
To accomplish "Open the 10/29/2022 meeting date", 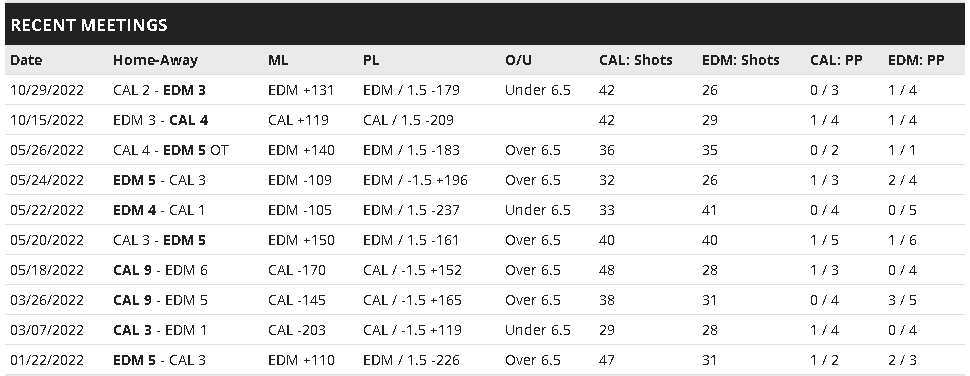I will pyautogui.click(x=47, y=90).
